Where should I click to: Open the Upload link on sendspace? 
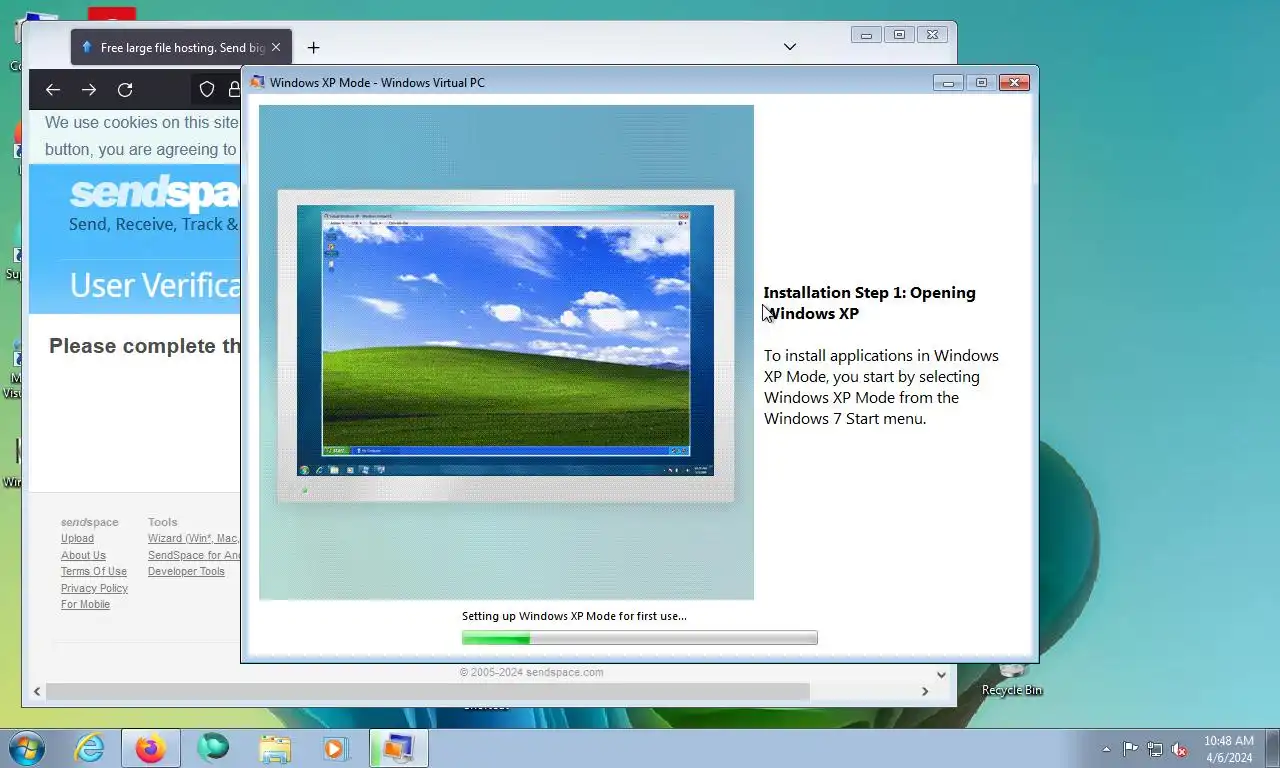(x=77, y=538)
